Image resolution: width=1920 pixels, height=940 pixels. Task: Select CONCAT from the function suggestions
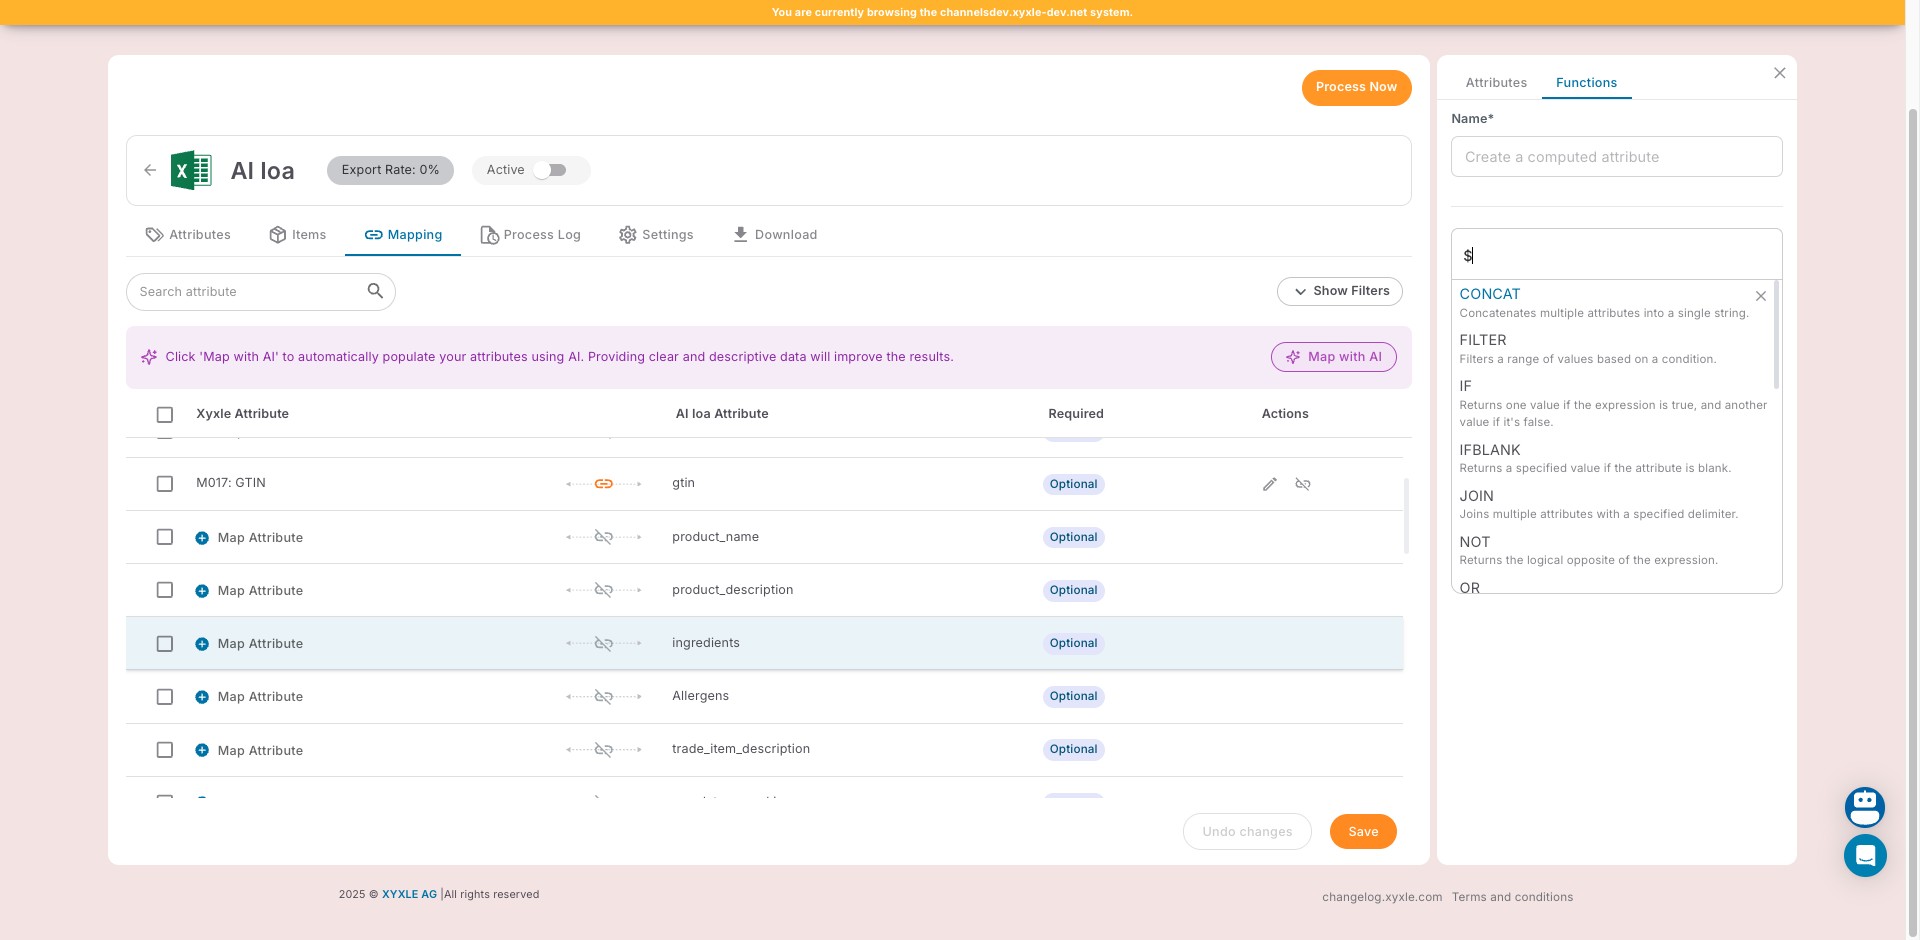(x=1489, y=294)
